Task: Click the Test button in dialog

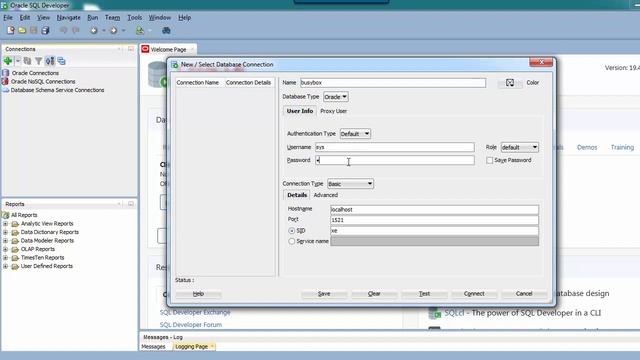Action: pos(424,294)
